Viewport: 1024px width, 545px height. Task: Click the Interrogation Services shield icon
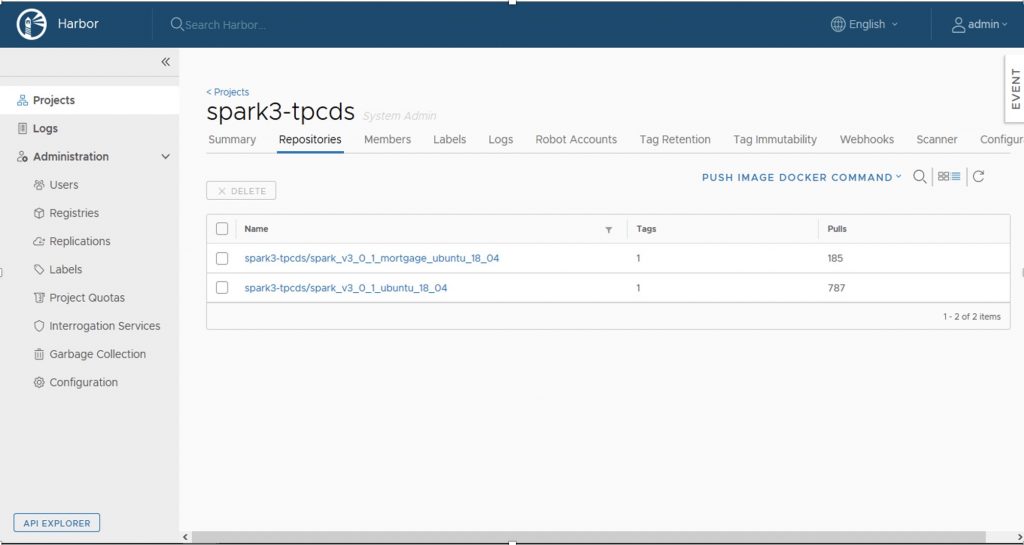click(x=39, y=326)
